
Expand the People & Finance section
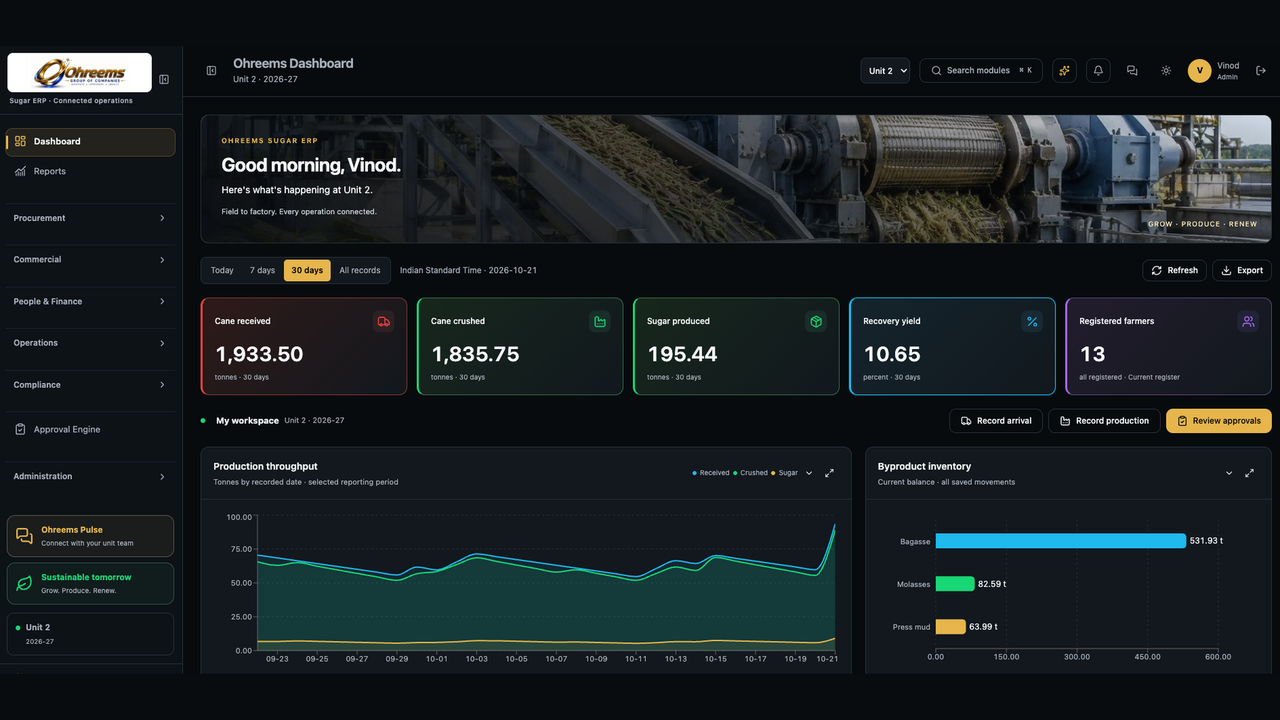(x=90, y=302)
